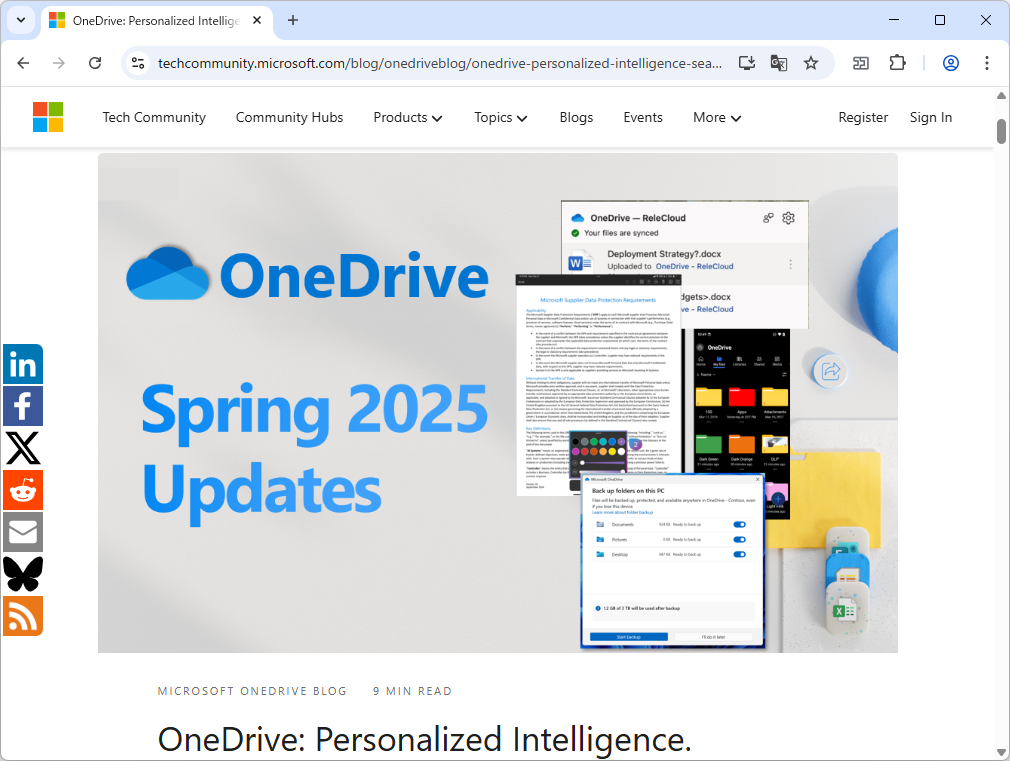
Task: Click the '9 MIN READ' label
Action: 412,691
